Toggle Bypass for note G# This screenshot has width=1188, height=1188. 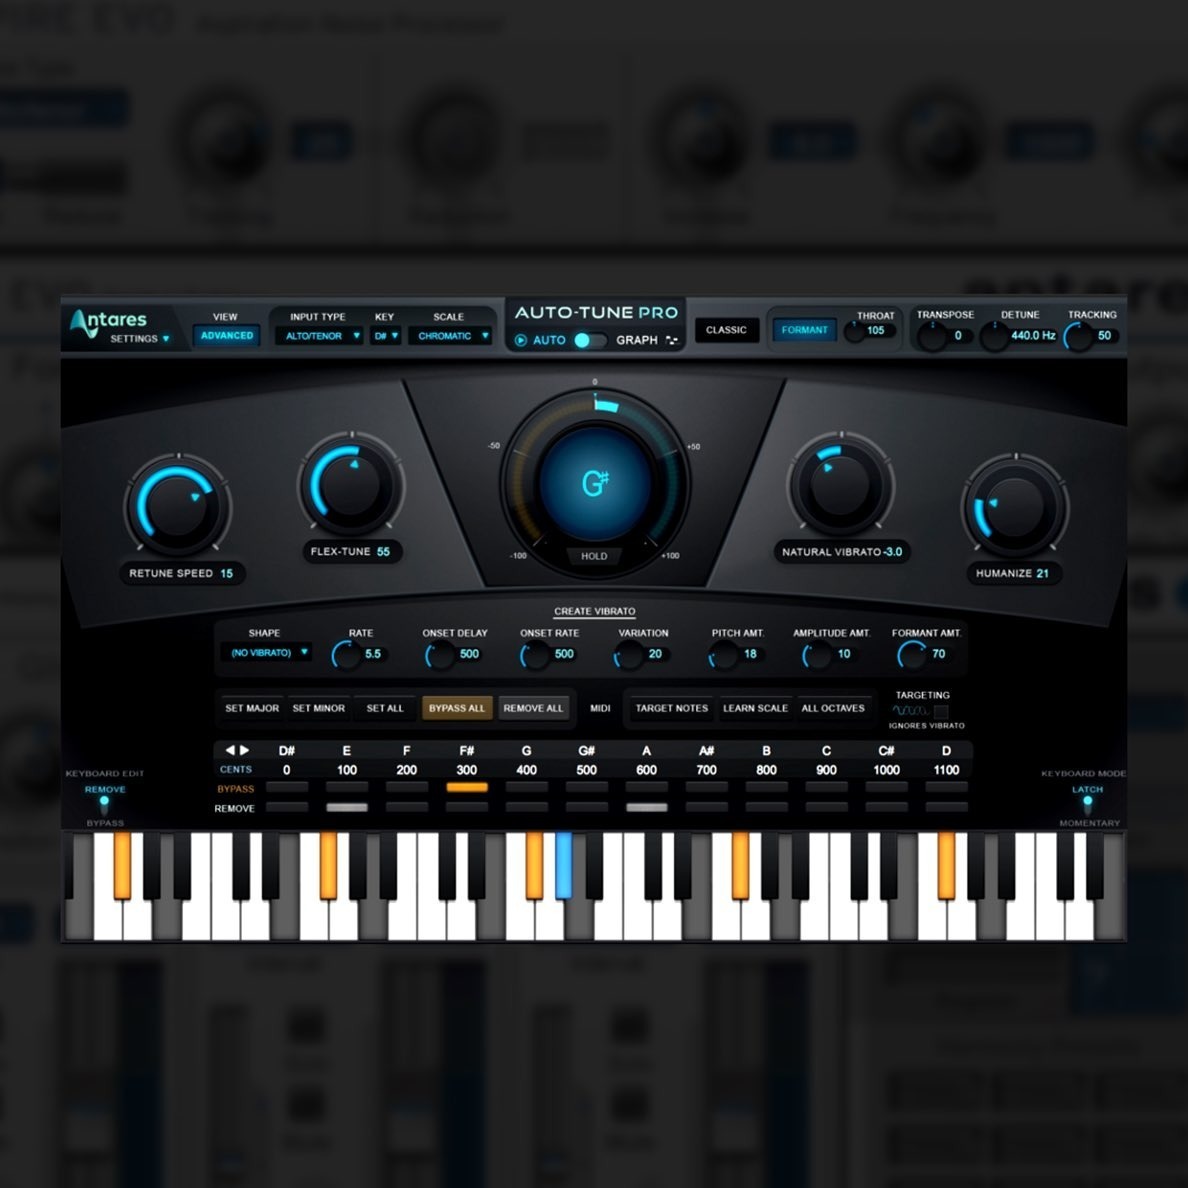tap(586, 788)
